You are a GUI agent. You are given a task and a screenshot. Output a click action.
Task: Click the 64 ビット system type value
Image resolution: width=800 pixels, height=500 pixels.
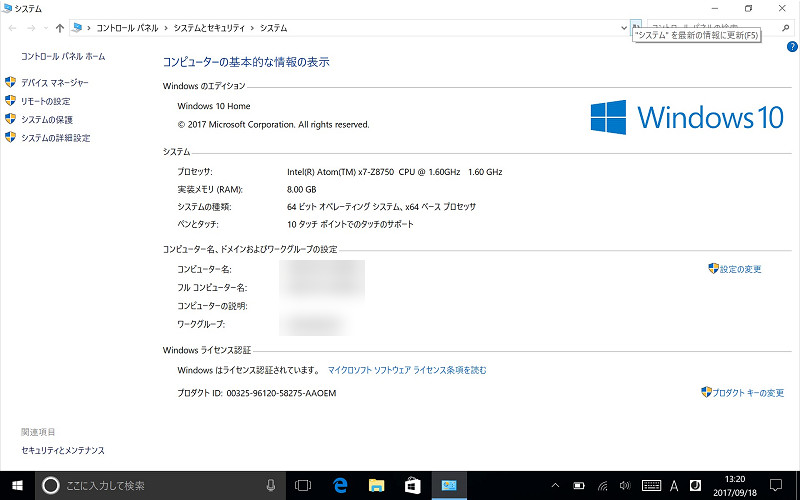381,207
